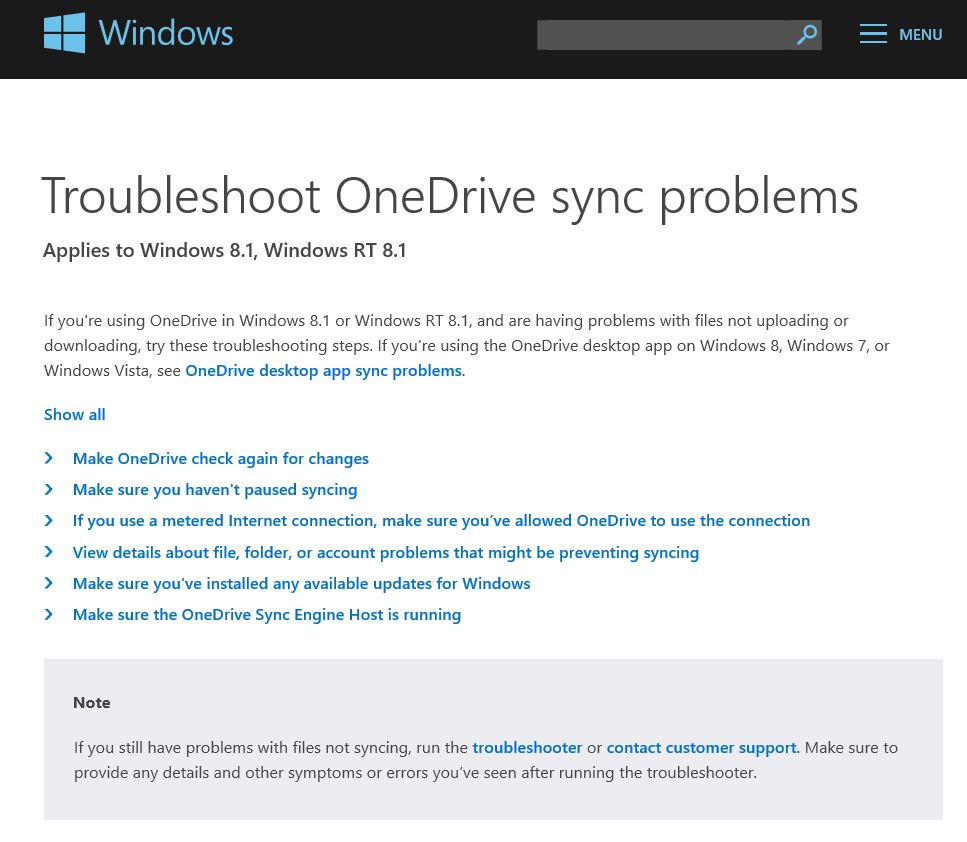Screen dimensions: 967x842
Task: Click contact customer support link
Action: pyautogui.click(x=702, y=748)
